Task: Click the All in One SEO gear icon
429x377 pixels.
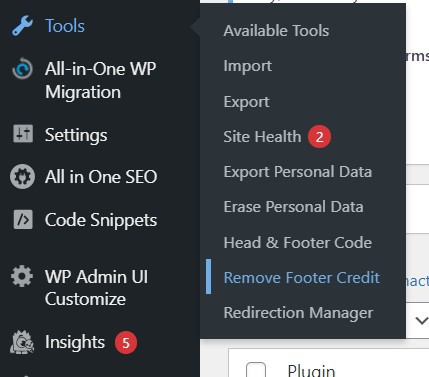Action: [x=22, y=177]
